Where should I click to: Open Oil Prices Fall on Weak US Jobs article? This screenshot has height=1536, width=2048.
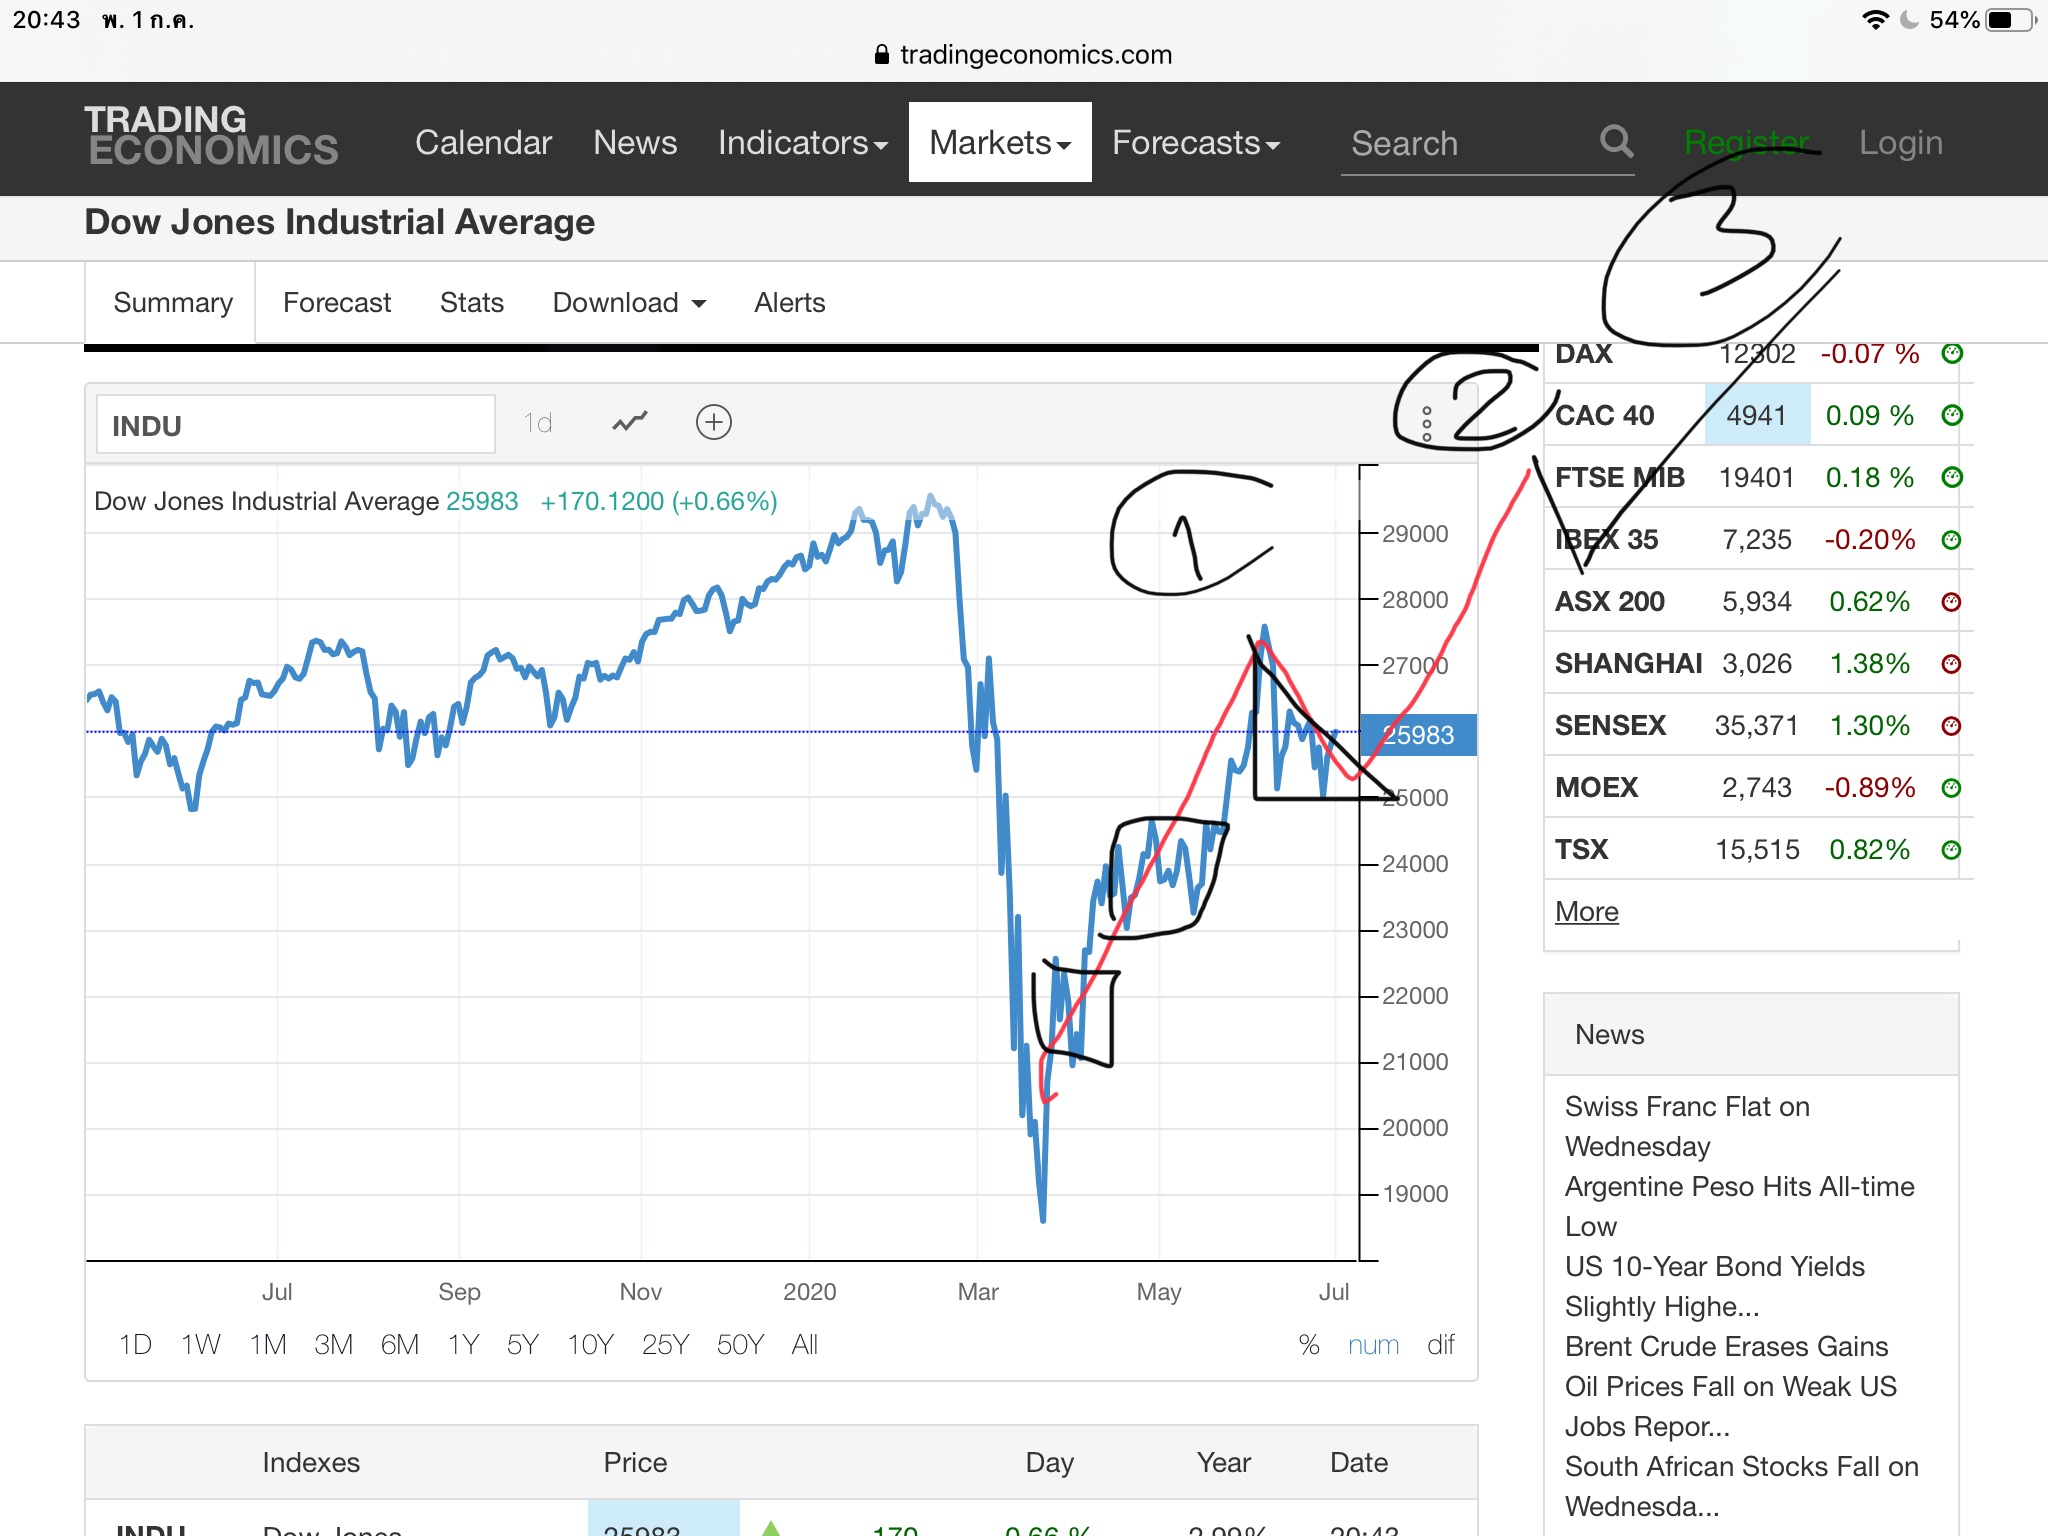tap(1730, 1406)
